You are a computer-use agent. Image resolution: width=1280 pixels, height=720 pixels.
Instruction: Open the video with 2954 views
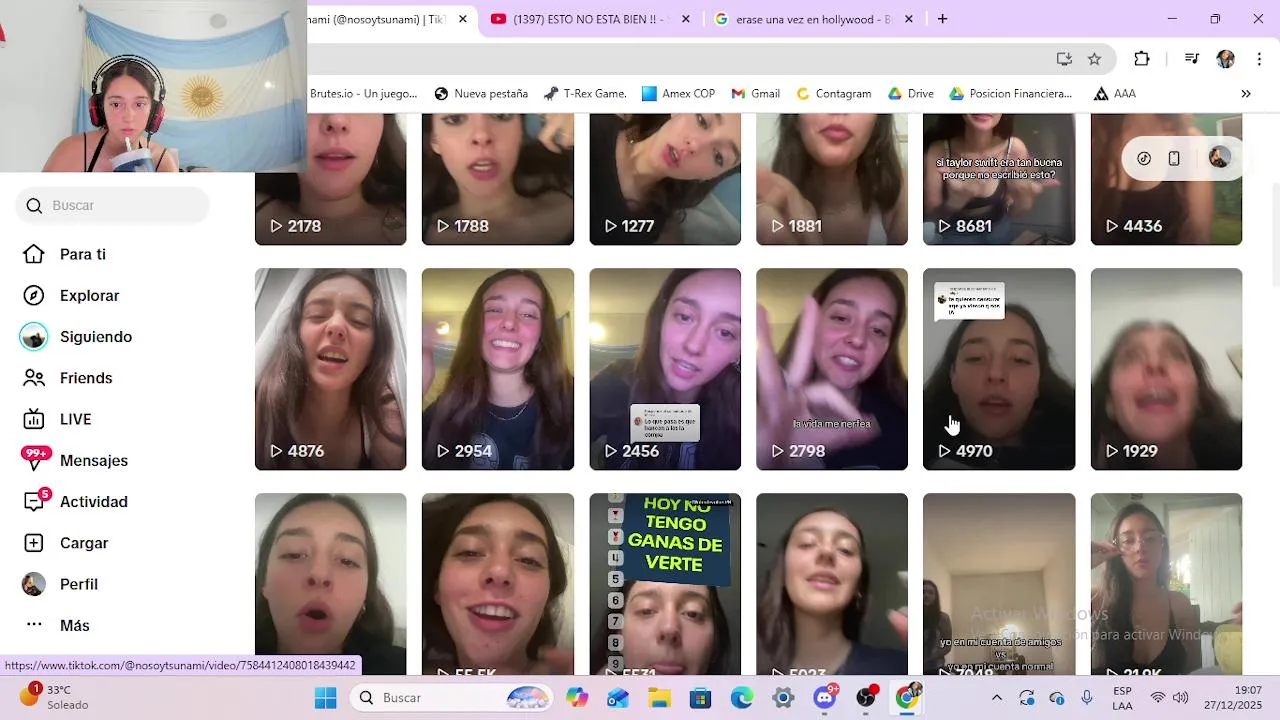pyautogui.click(x=498, y=369)
